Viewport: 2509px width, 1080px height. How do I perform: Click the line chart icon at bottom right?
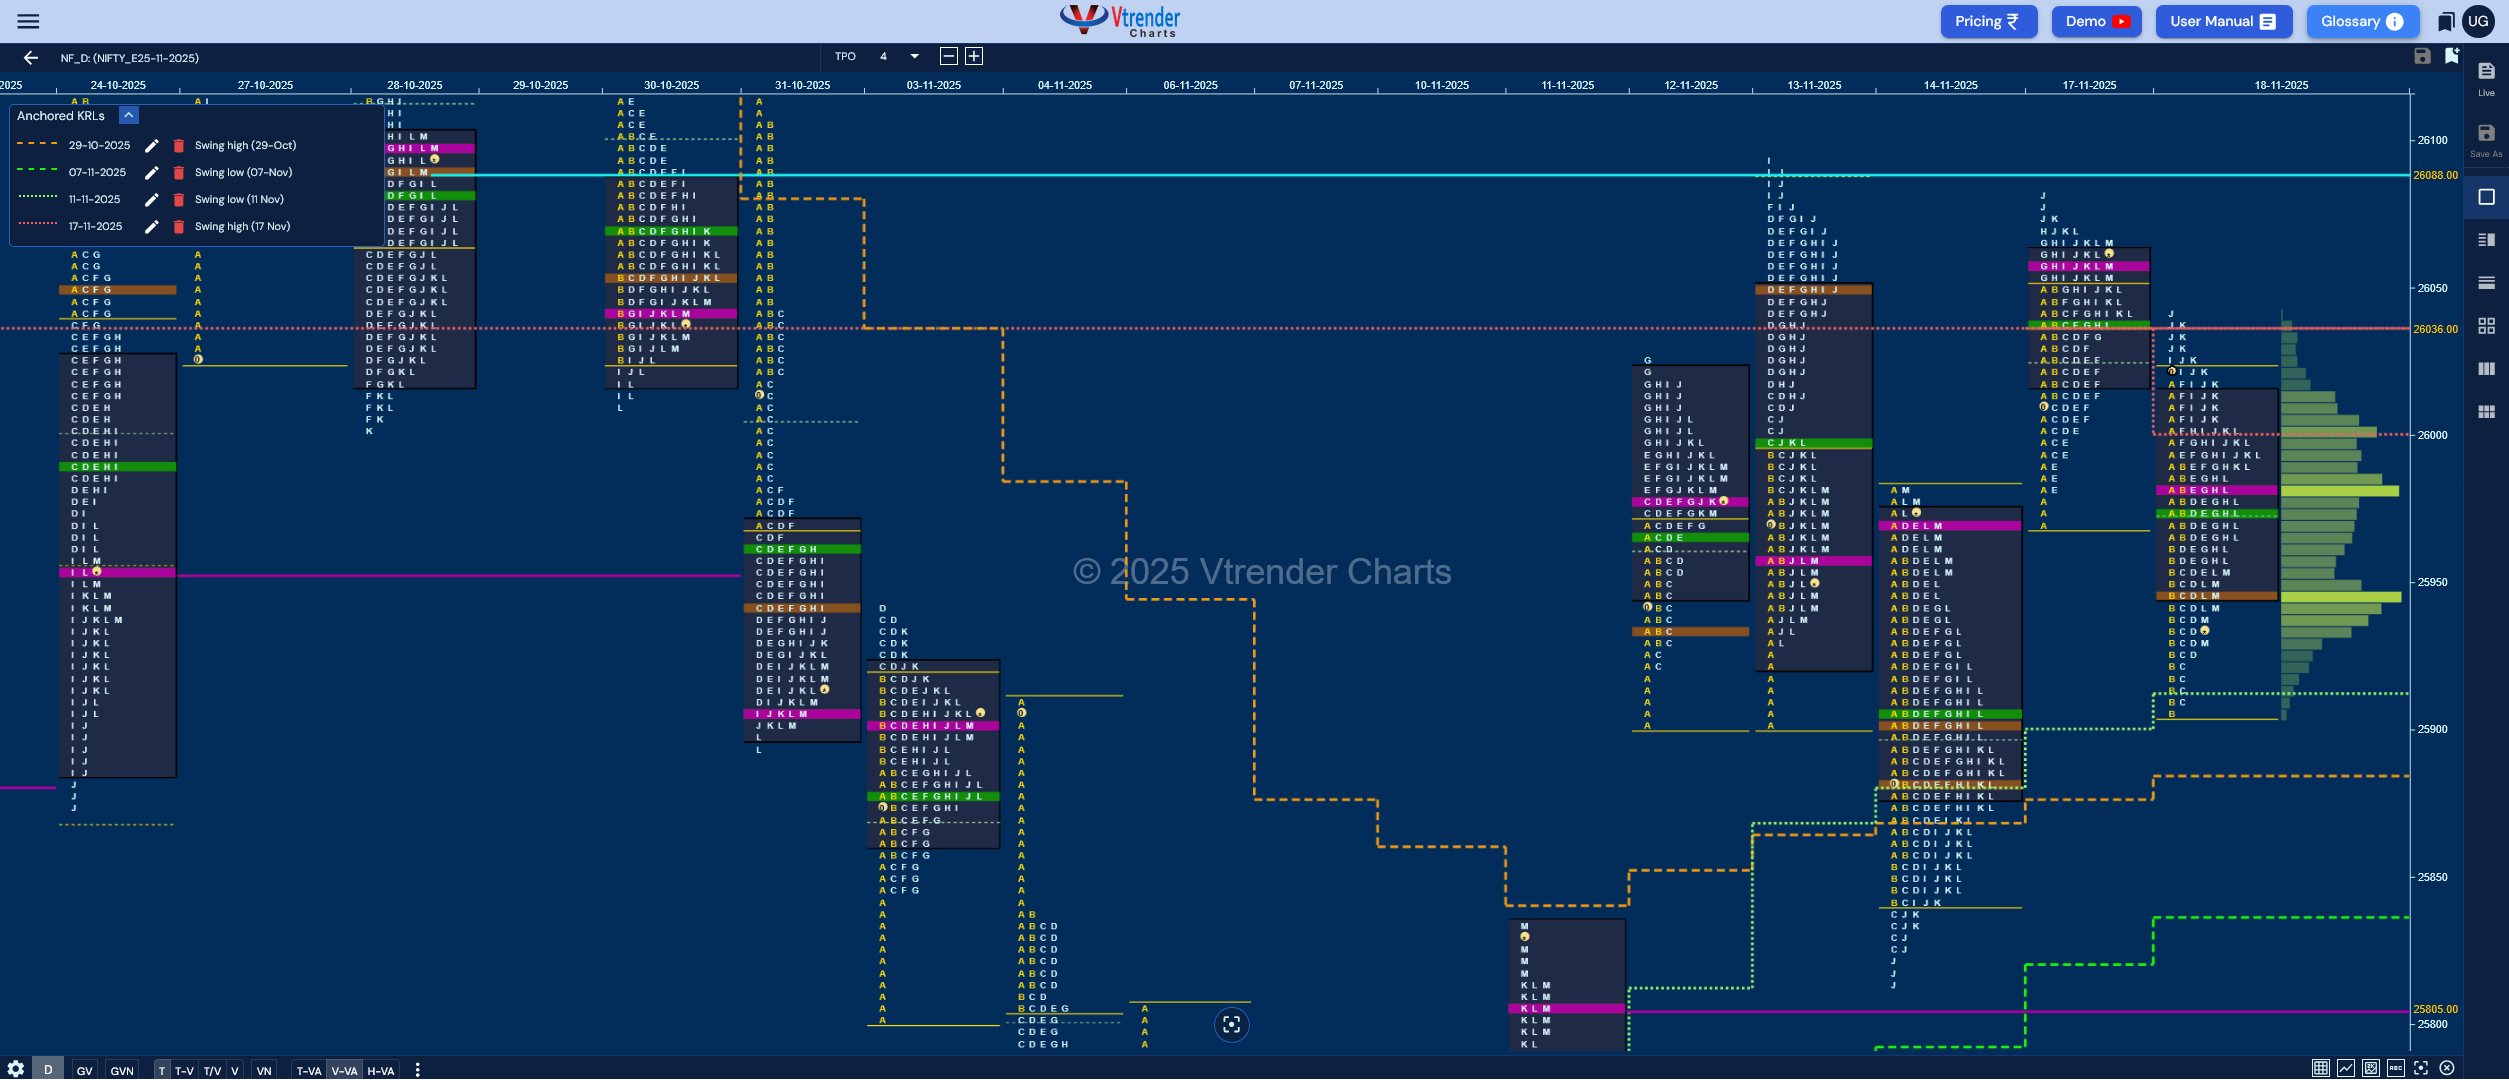coord(2345,1068)
